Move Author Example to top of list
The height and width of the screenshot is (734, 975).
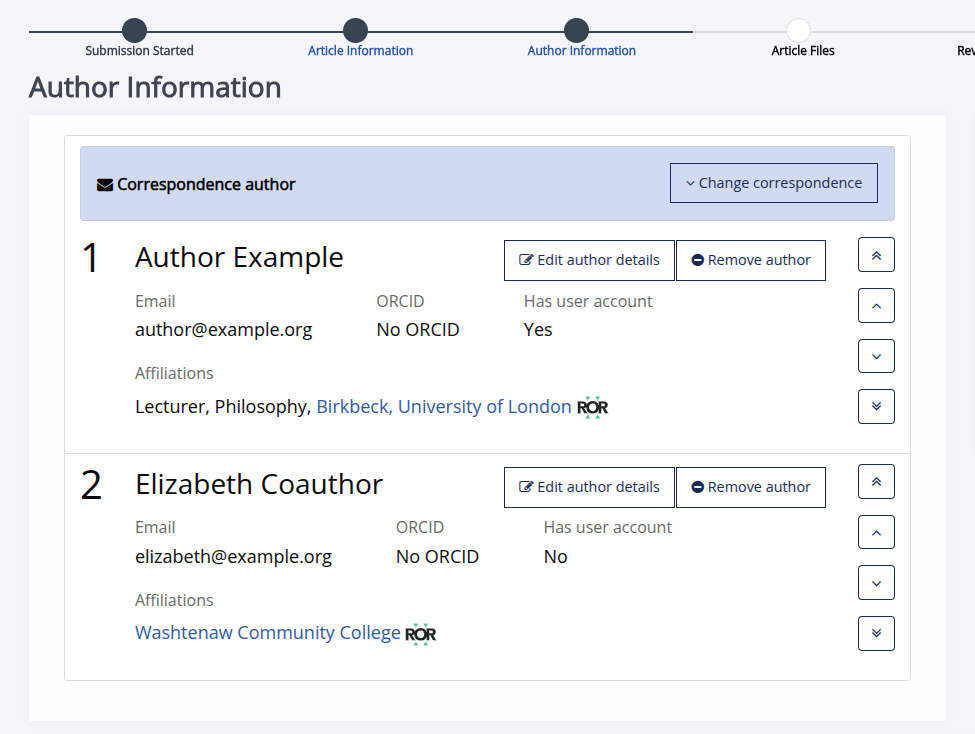pyautogui.click(x=876, y=255)
